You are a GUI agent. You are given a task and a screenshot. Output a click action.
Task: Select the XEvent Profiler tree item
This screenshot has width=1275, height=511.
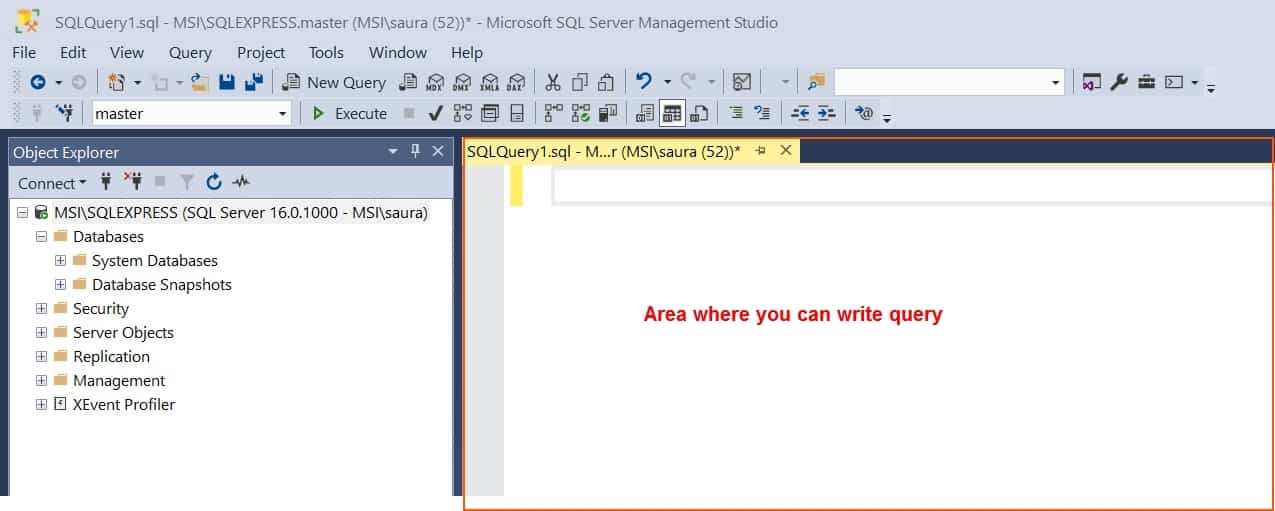tap(124, 405)
